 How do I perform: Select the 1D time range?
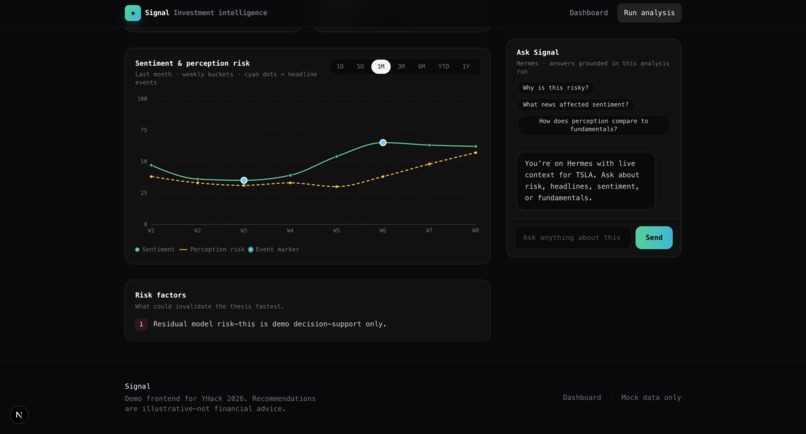pyautogui.click(x=340, y=67)
